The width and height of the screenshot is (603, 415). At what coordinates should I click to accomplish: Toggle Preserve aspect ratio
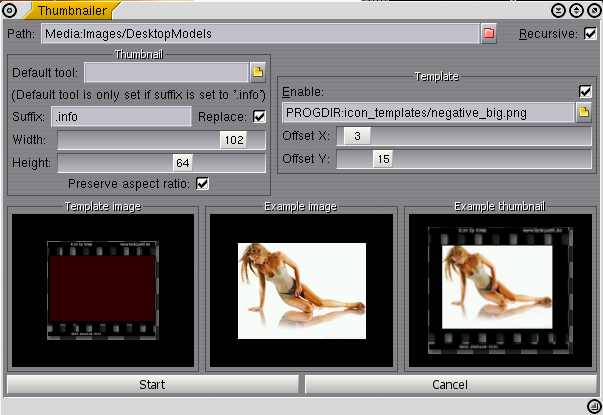point(203,183)
